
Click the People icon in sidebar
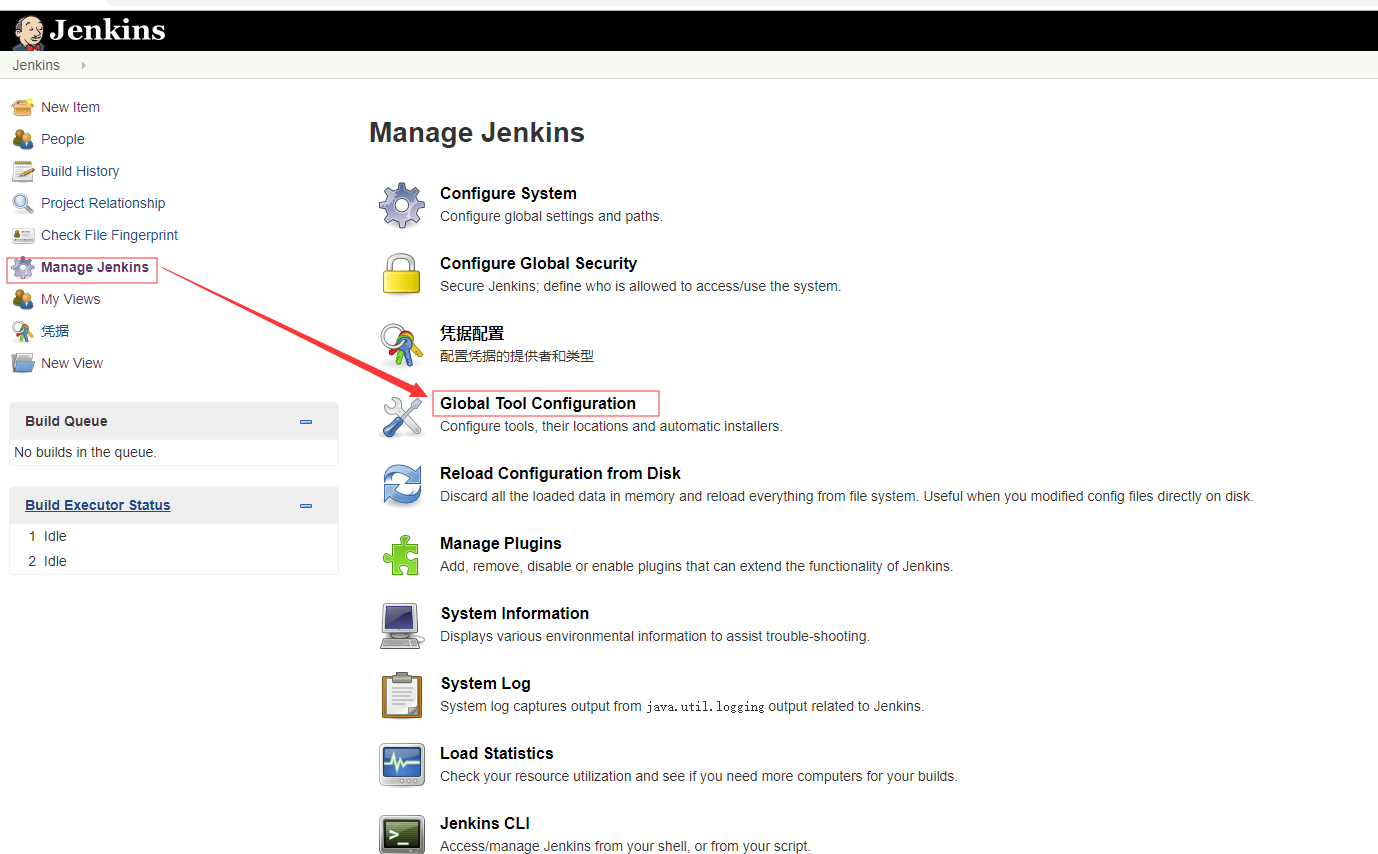23,139
